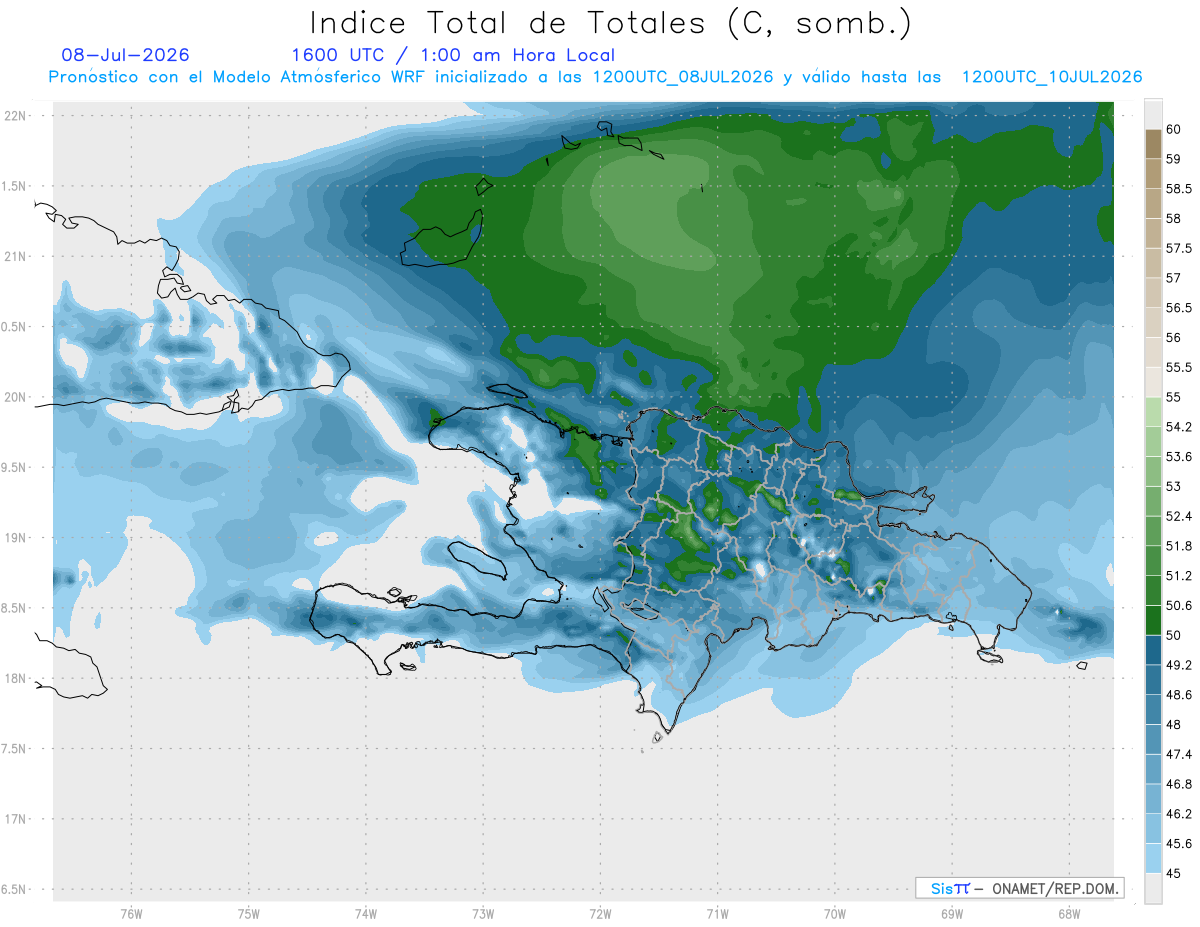Image resolution: width=1200 pixels, height=927 pixels.
Task: Click the legend value '60'
Action: tap(1175, 129)
